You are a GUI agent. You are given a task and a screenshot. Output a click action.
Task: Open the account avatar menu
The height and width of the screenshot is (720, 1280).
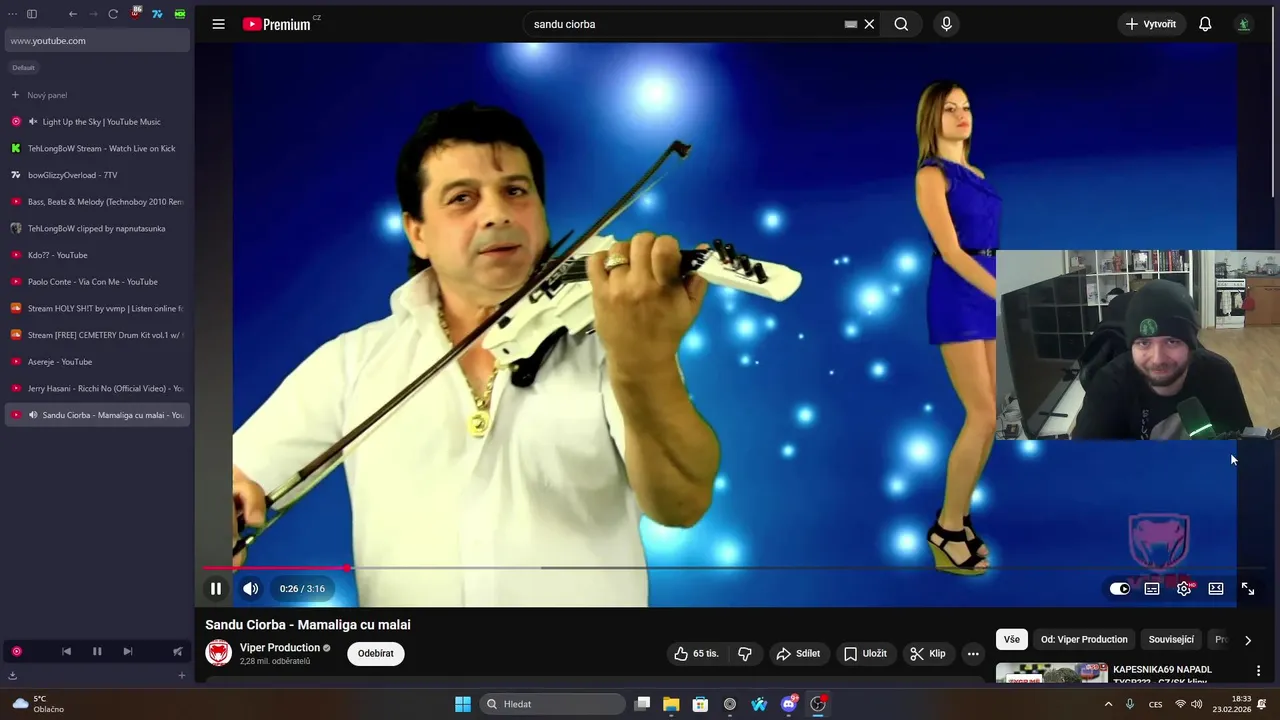click(1244, 24)
